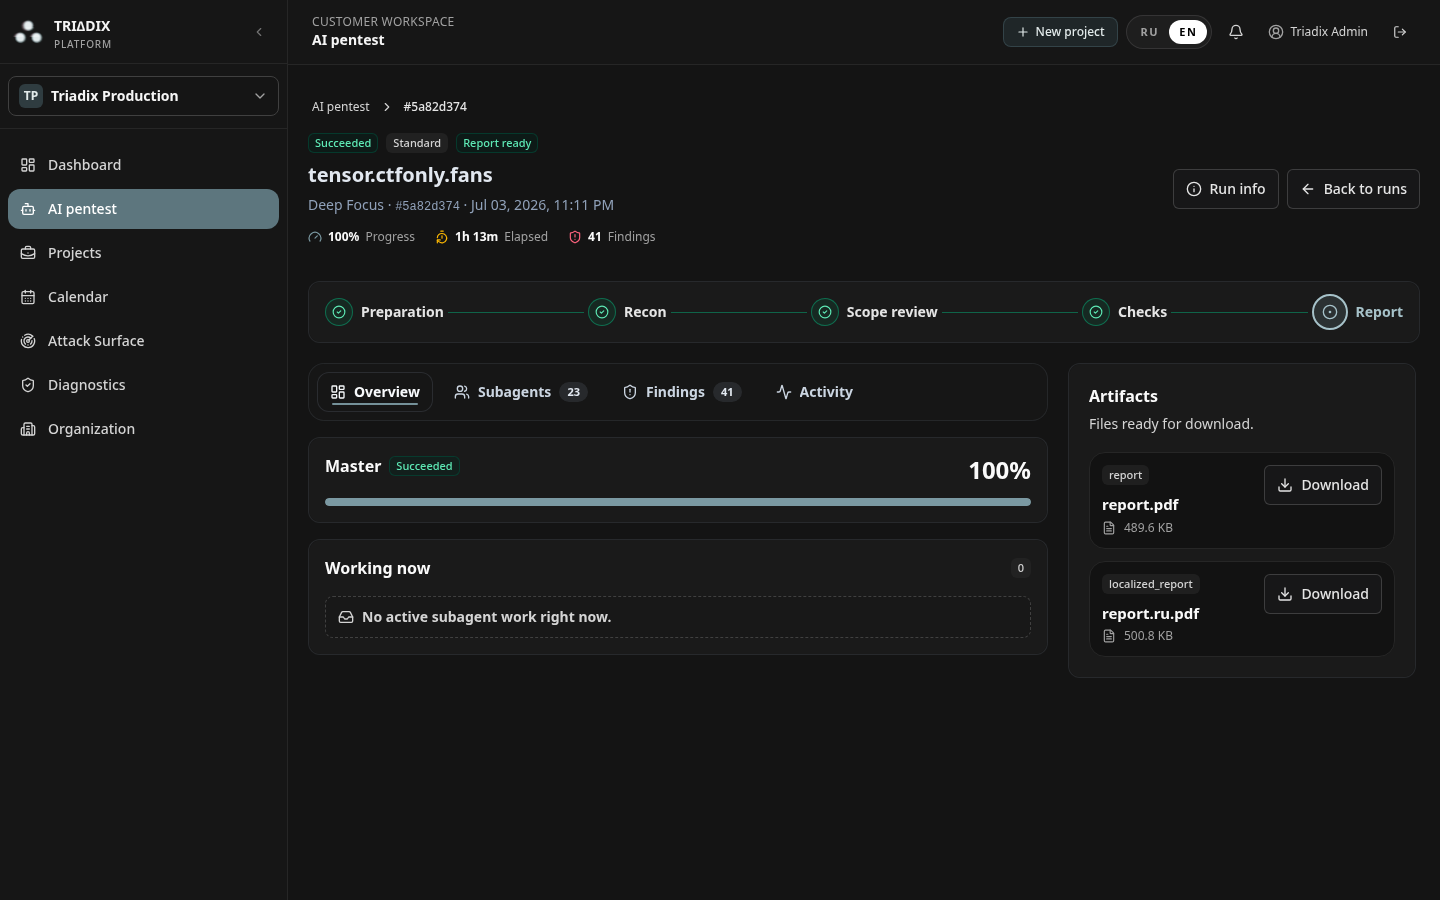The height and width of the screenshot is (900, 1440).
Task: Click the Artifacts heading
Action: pyautogui.click(x=1123, y=396)
